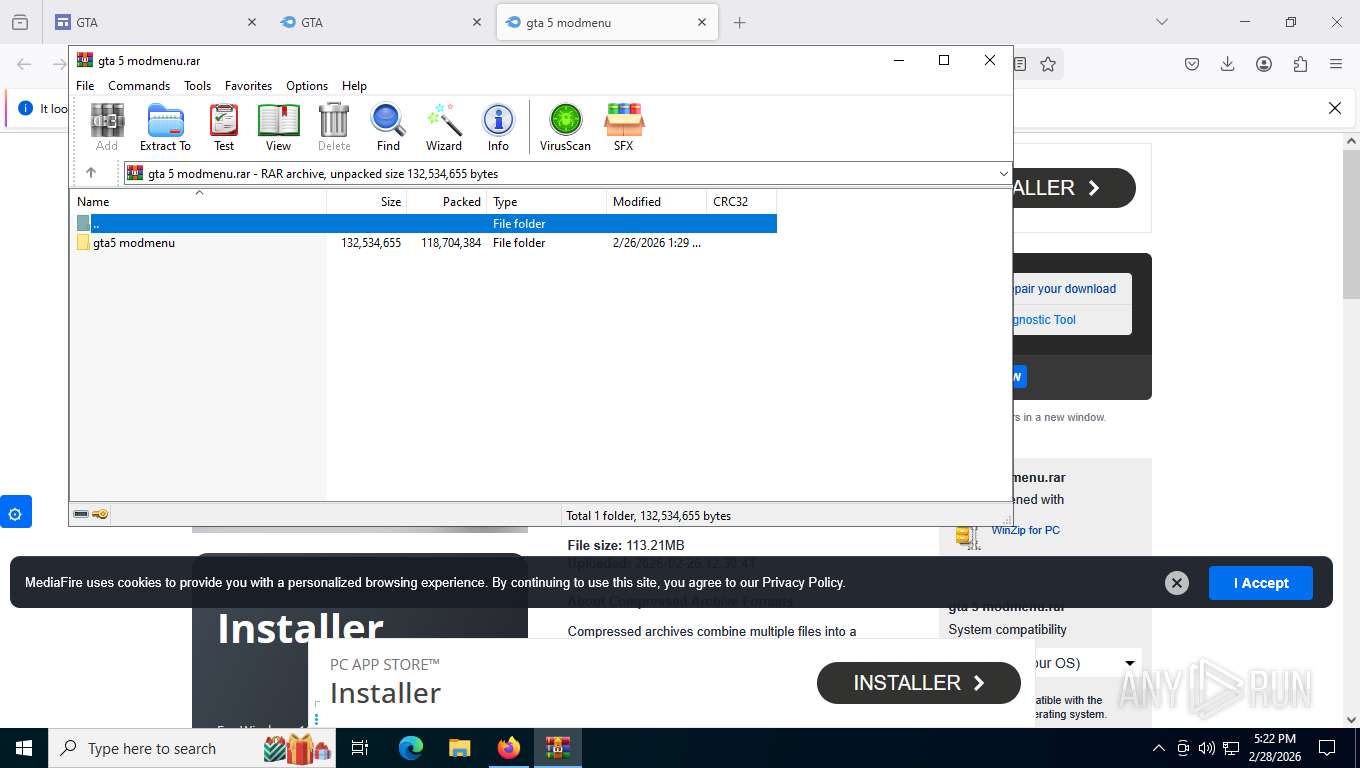Viewport: 1360px width, 768px height.
Task: Open archive Info icon
Action: (x=498, y=127)
